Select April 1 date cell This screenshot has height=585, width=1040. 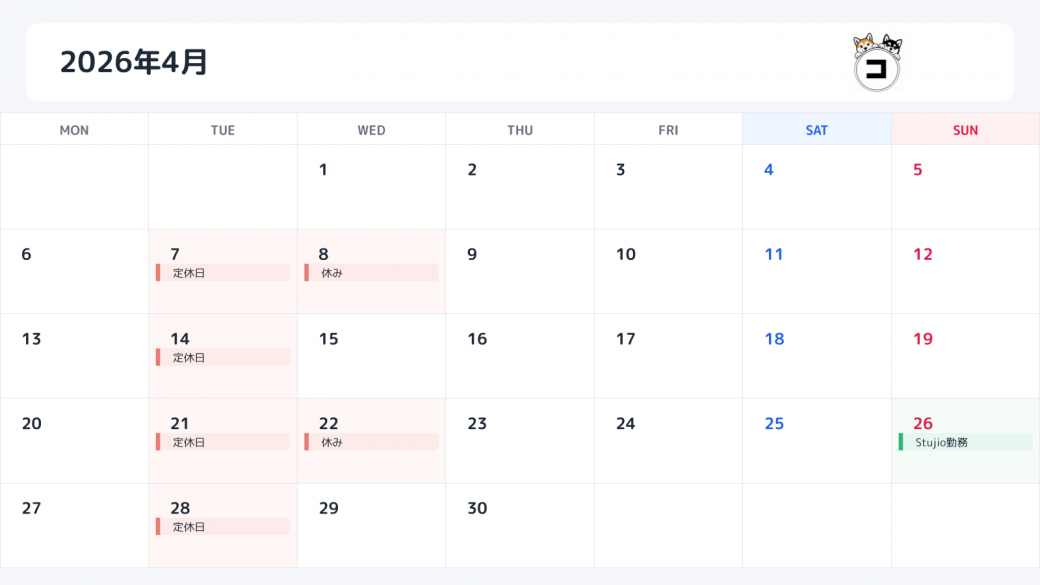point(371,187)
